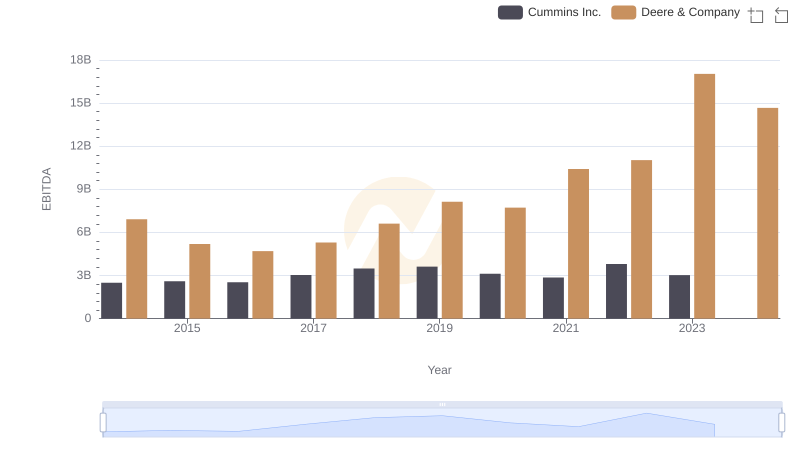The image size is (800, 461).
Task: Click the Cummins Inc. bar for 2017
Action: tap(301, 297)
